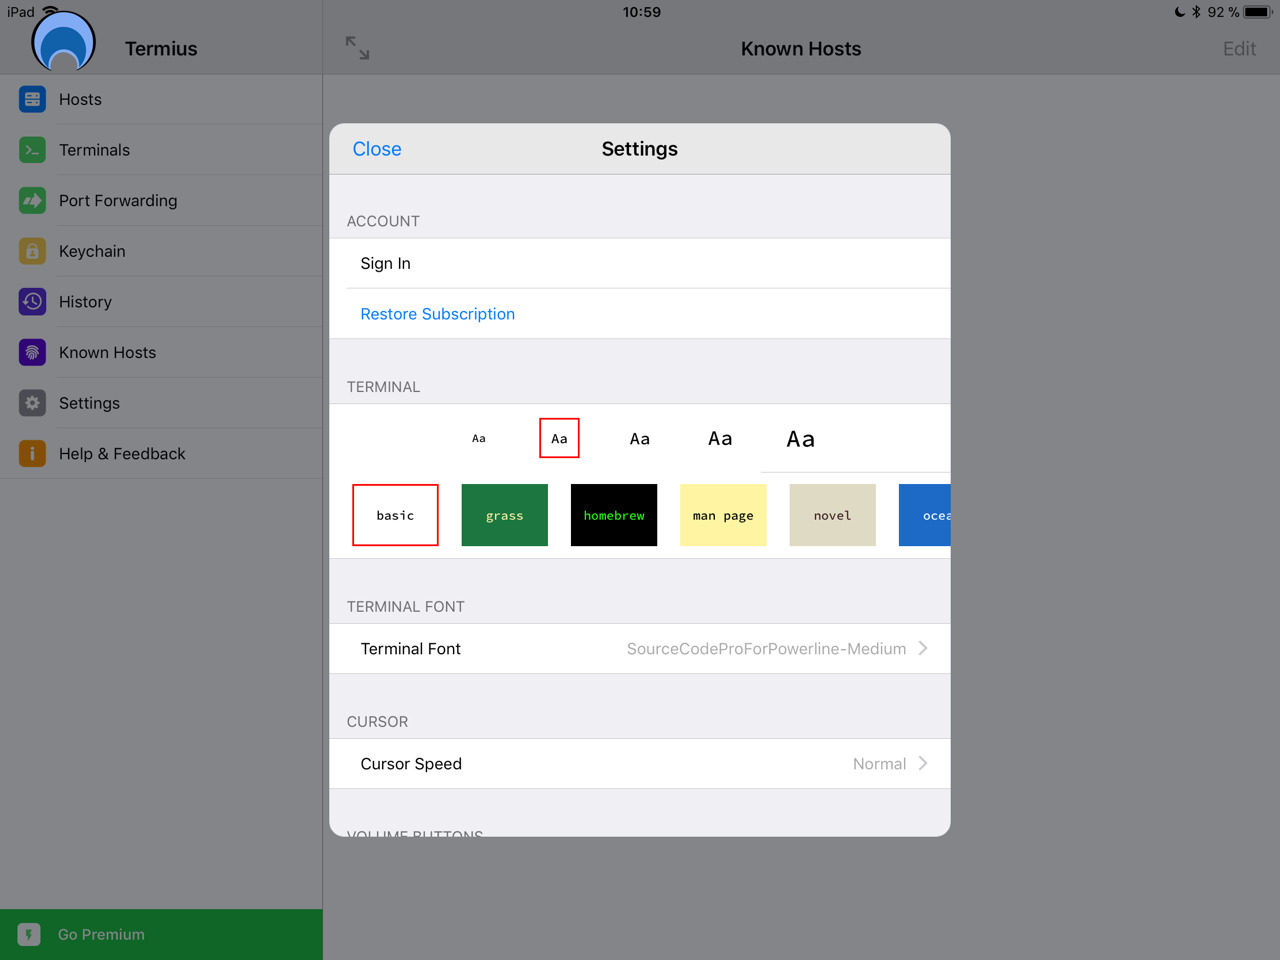Choose the grass terminal theme

pos(505,515)
